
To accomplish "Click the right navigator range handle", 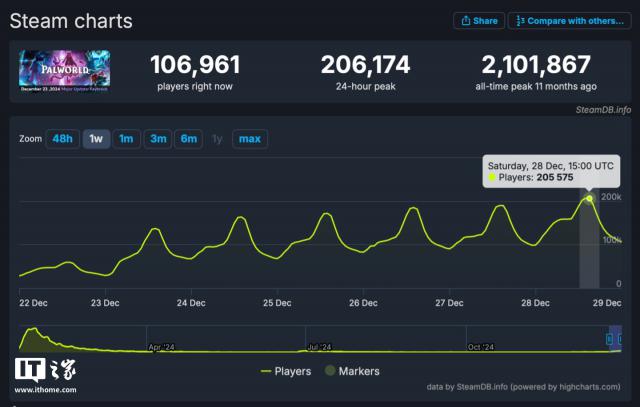I will 621,338.
